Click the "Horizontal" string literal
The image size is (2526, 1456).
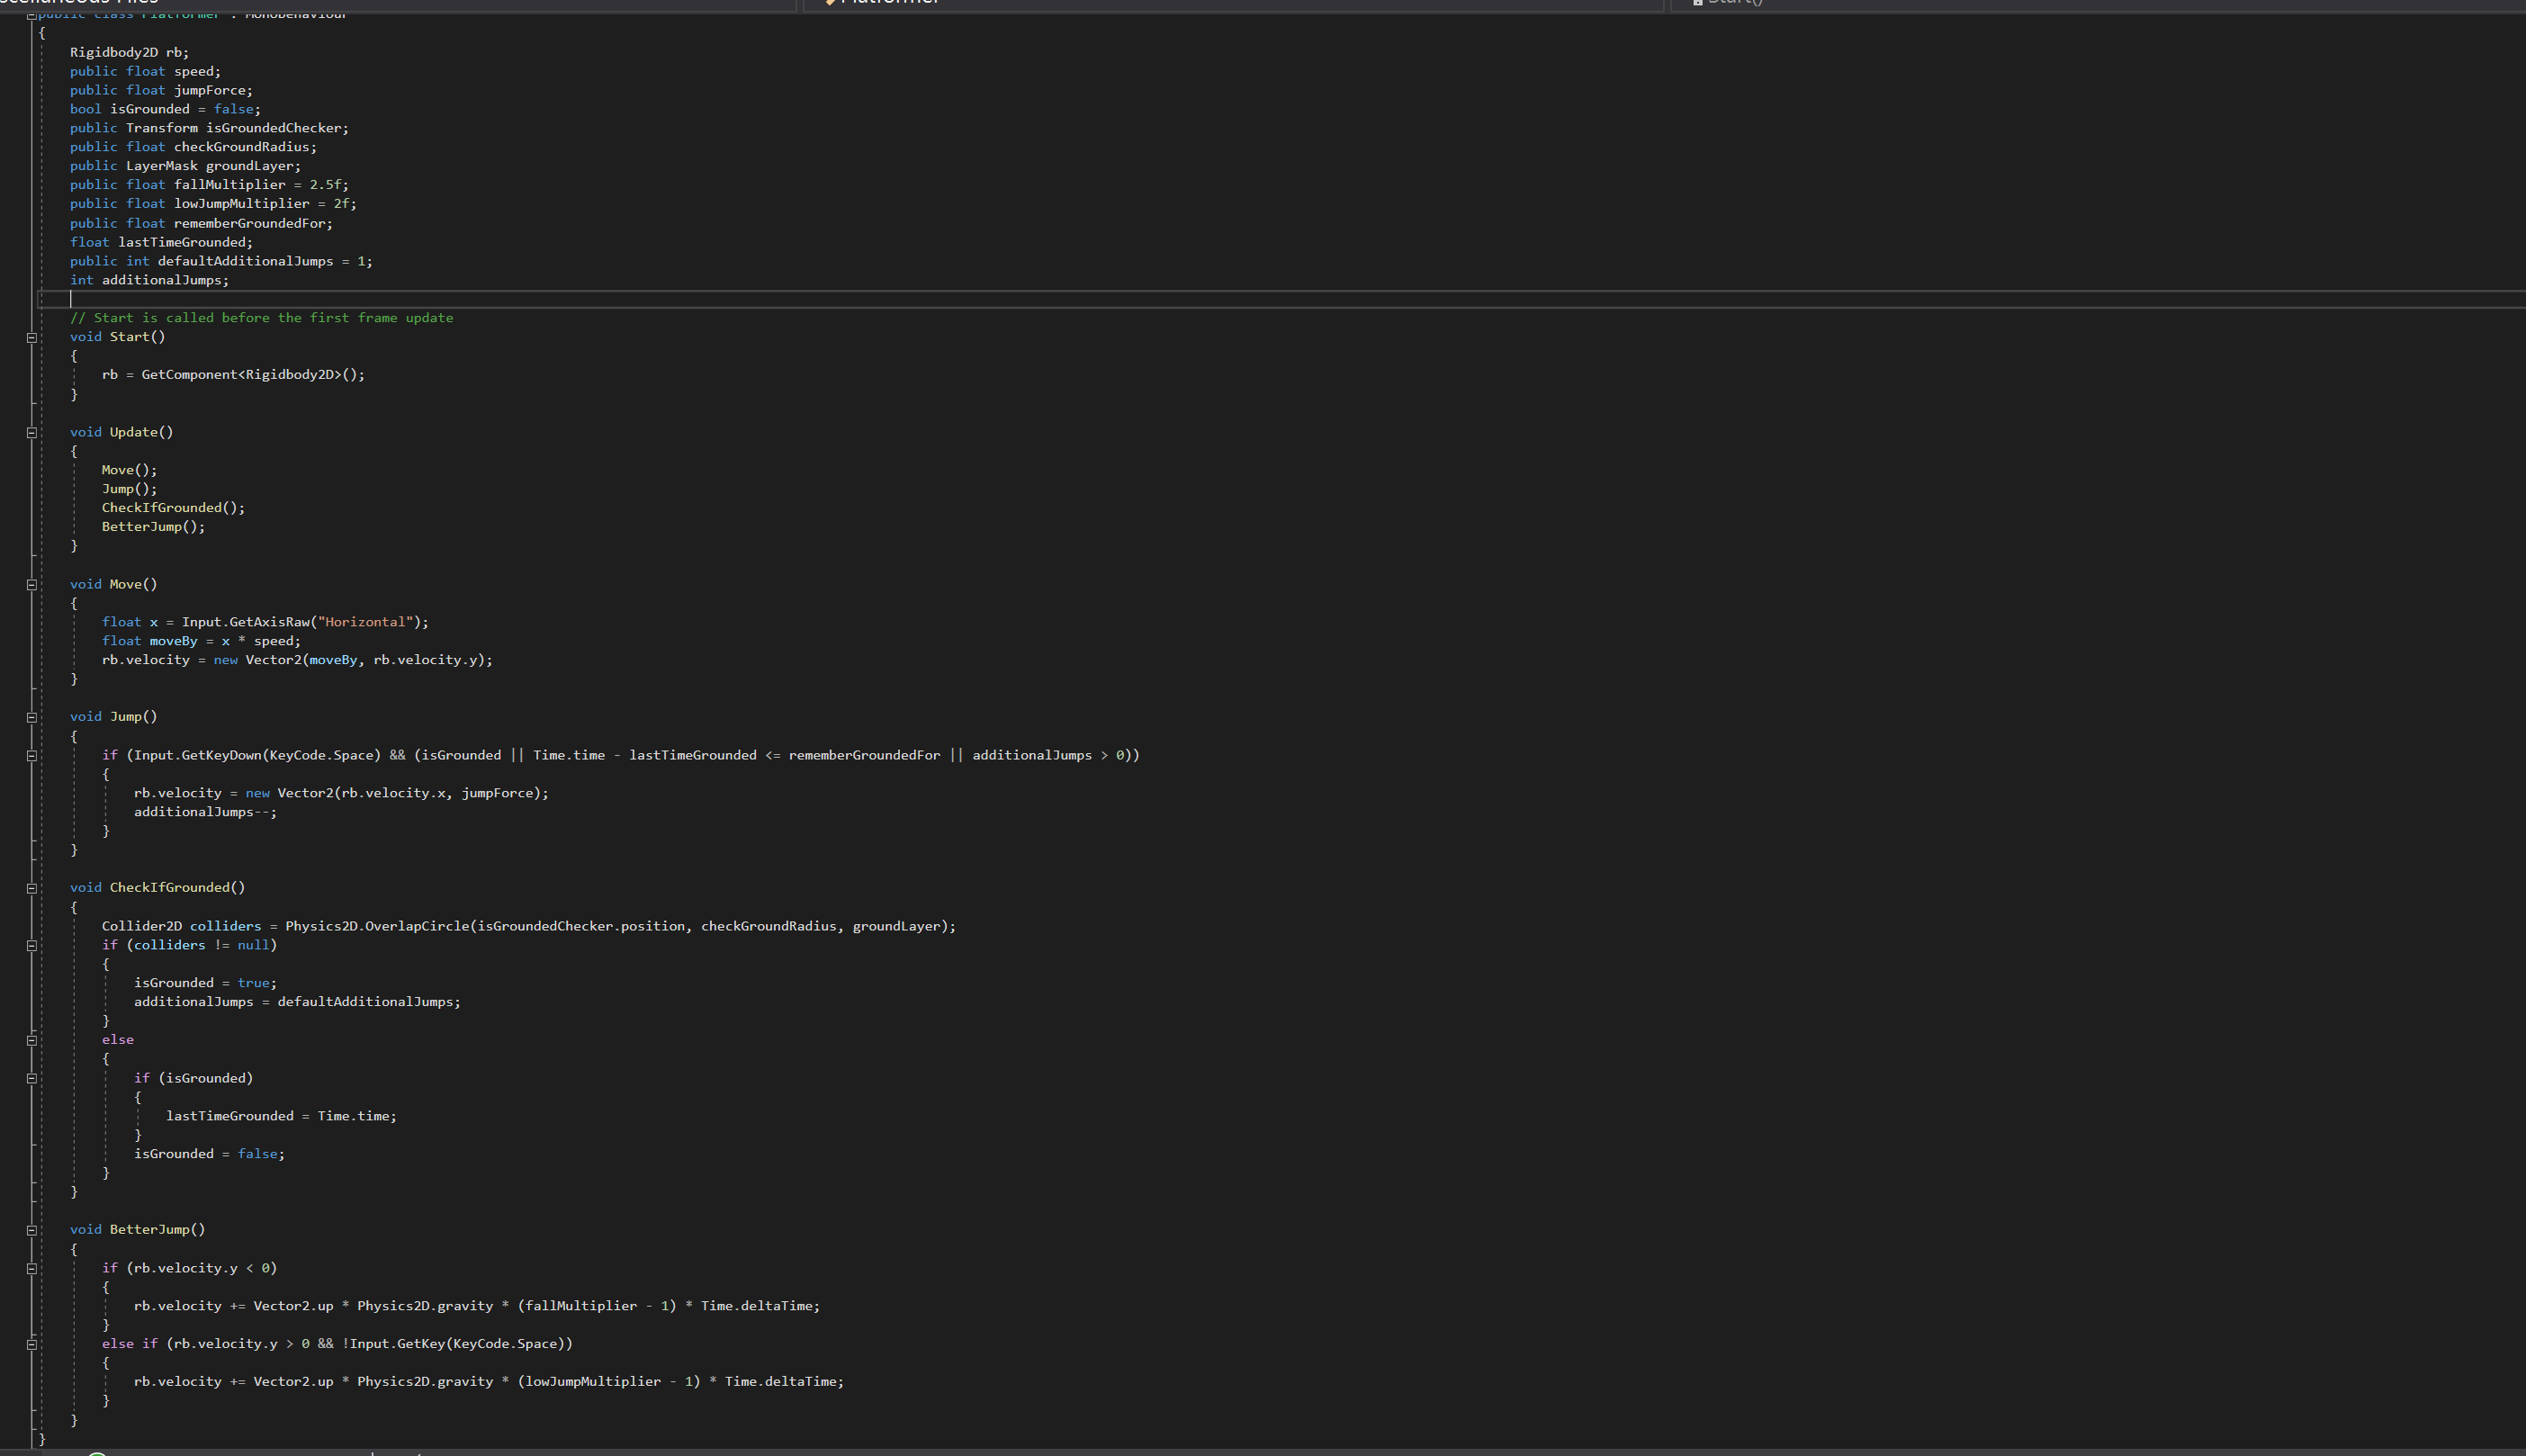tap(365, 622)
